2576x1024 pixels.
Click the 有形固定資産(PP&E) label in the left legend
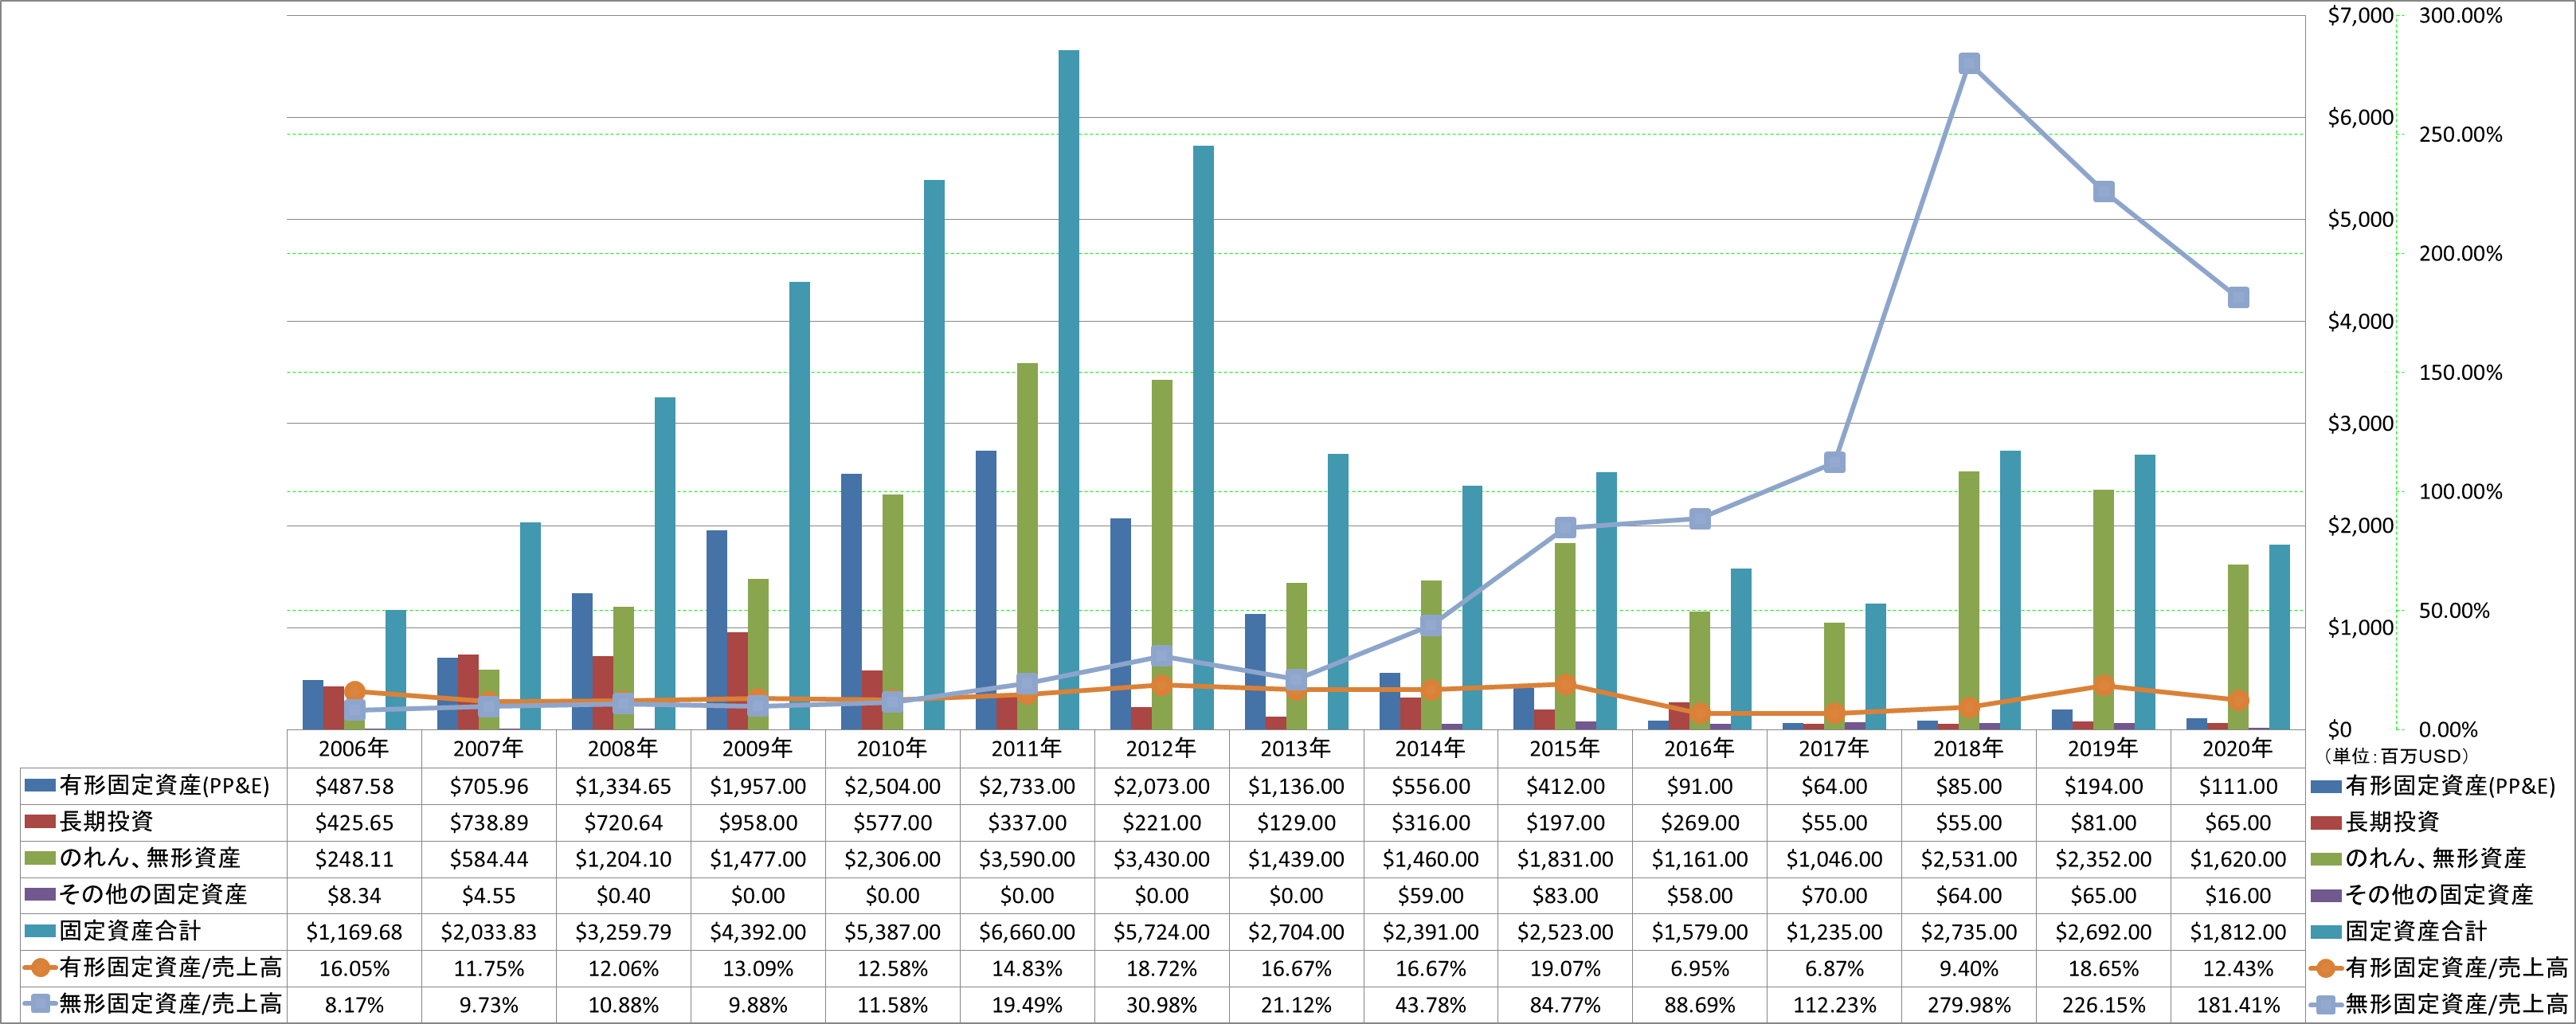tap(165, 786)
